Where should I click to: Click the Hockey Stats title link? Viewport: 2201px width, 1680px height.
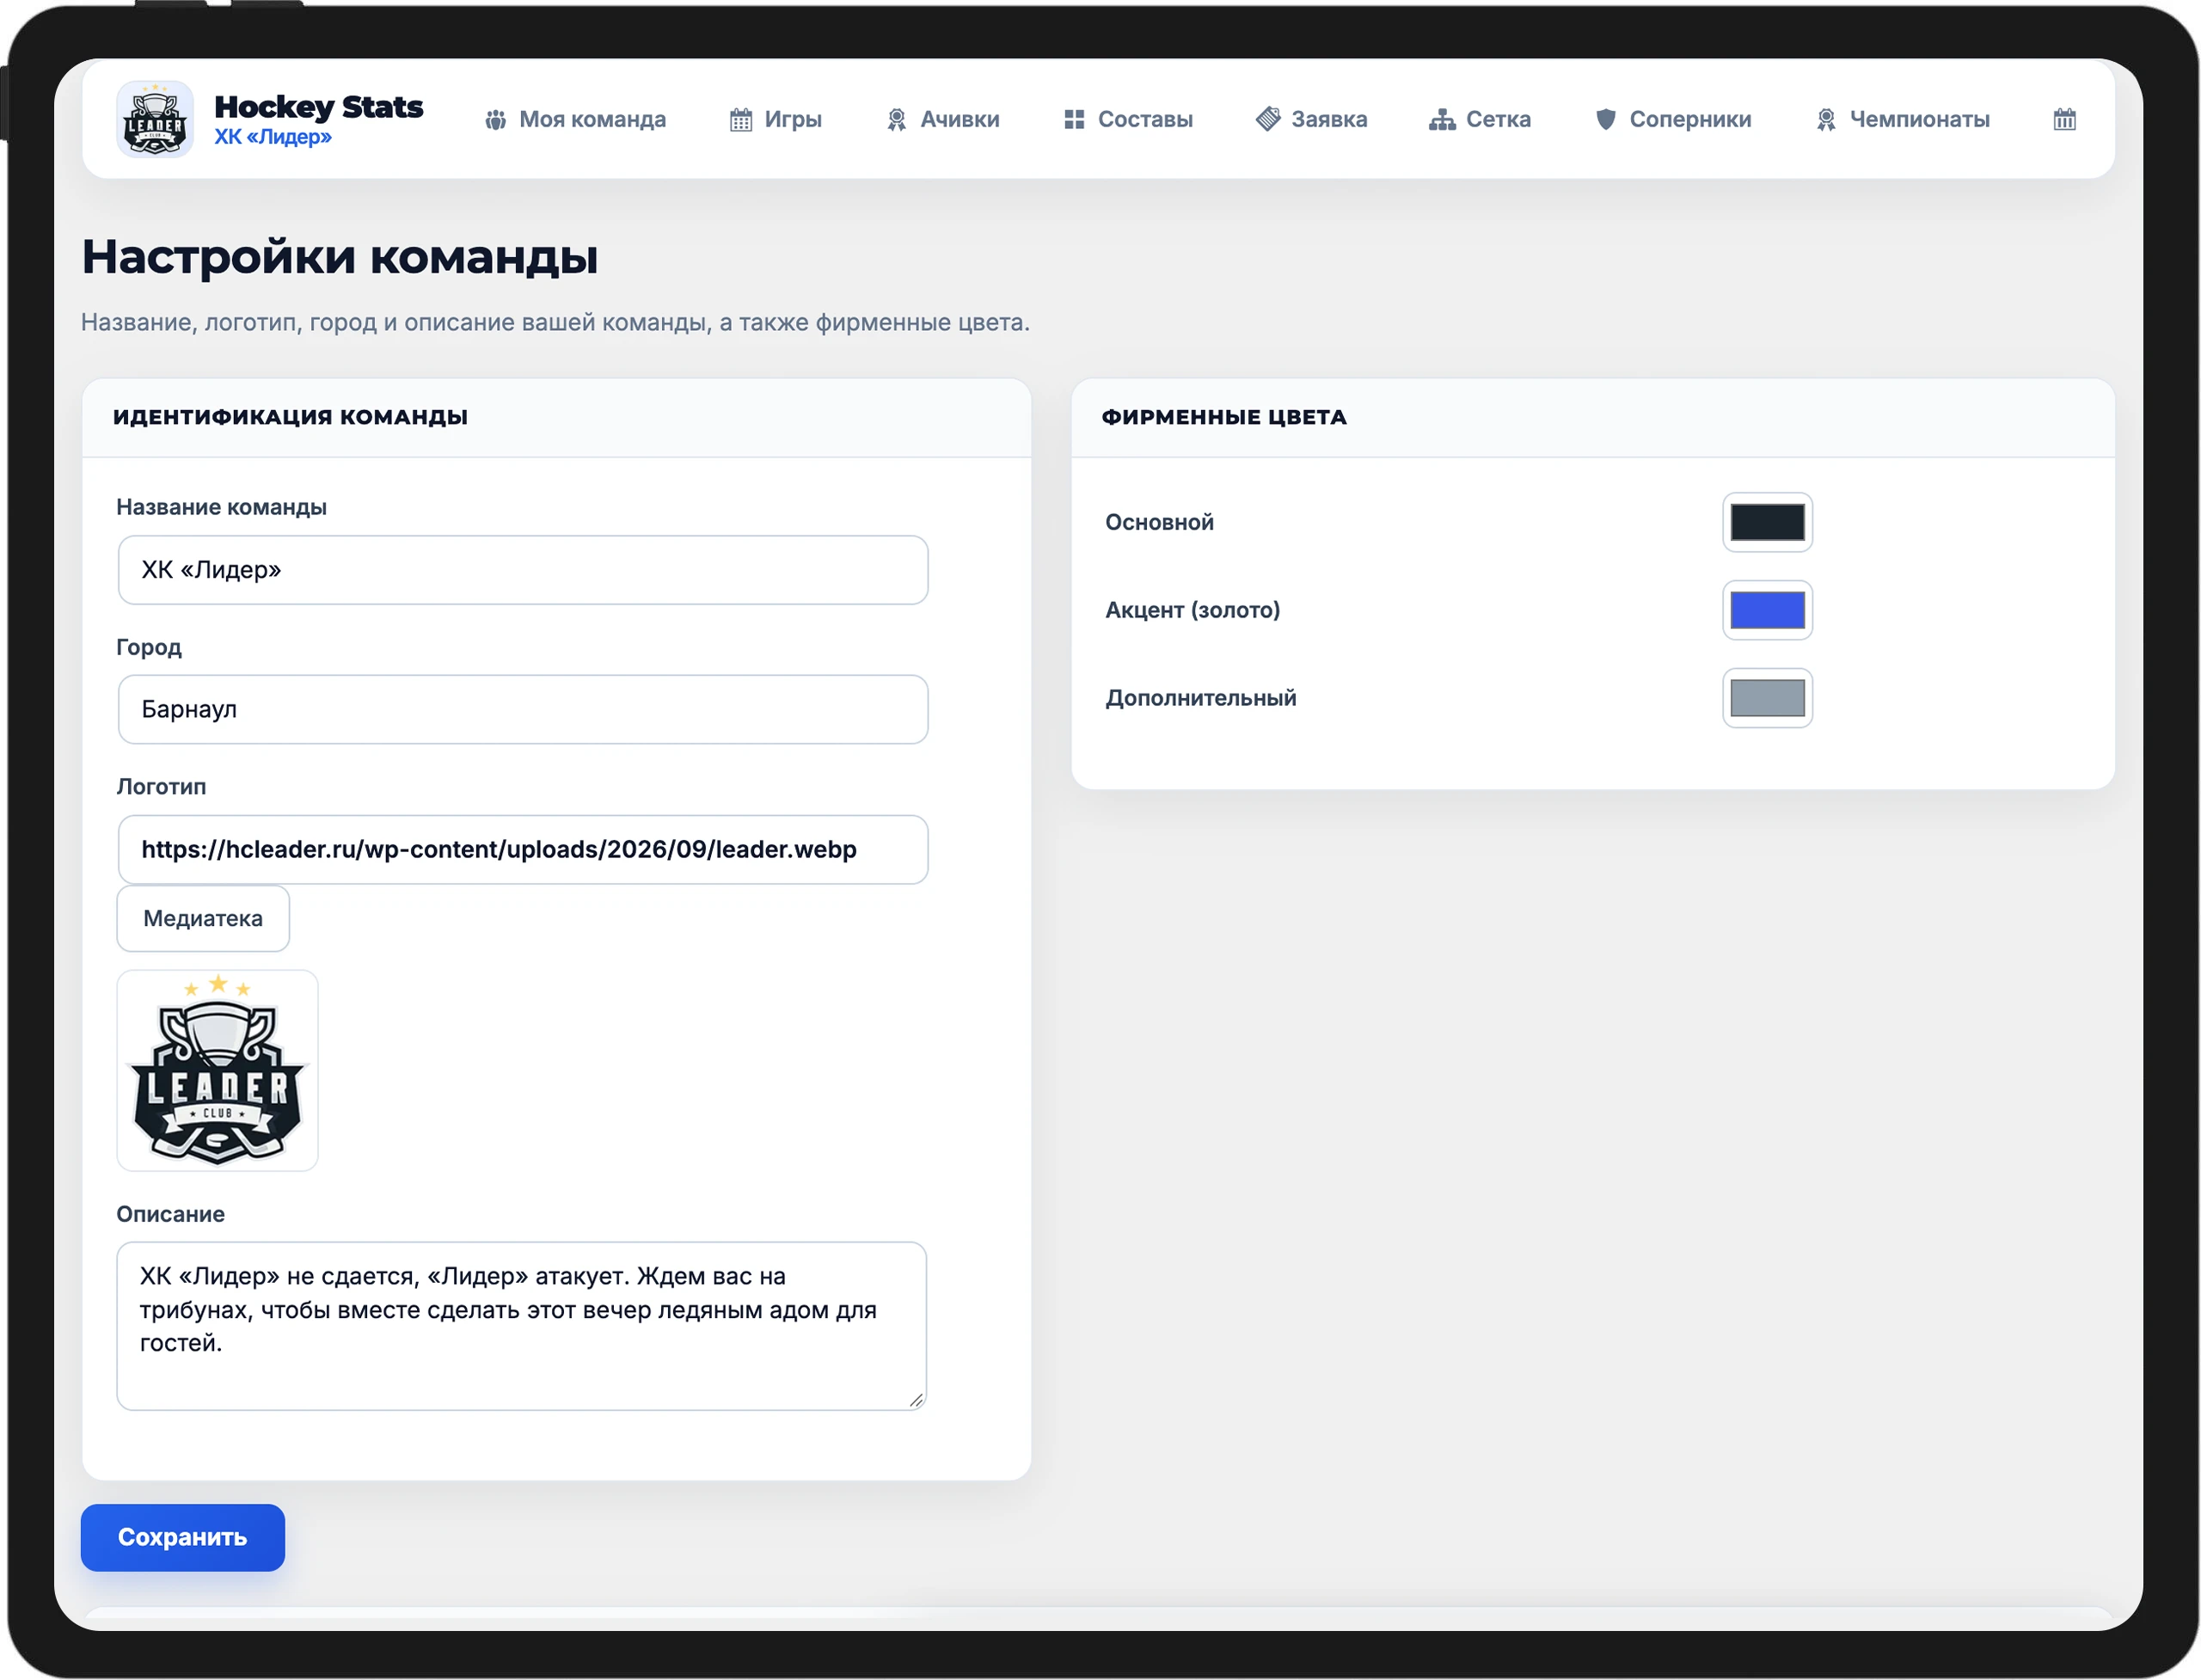click(319, 106)
